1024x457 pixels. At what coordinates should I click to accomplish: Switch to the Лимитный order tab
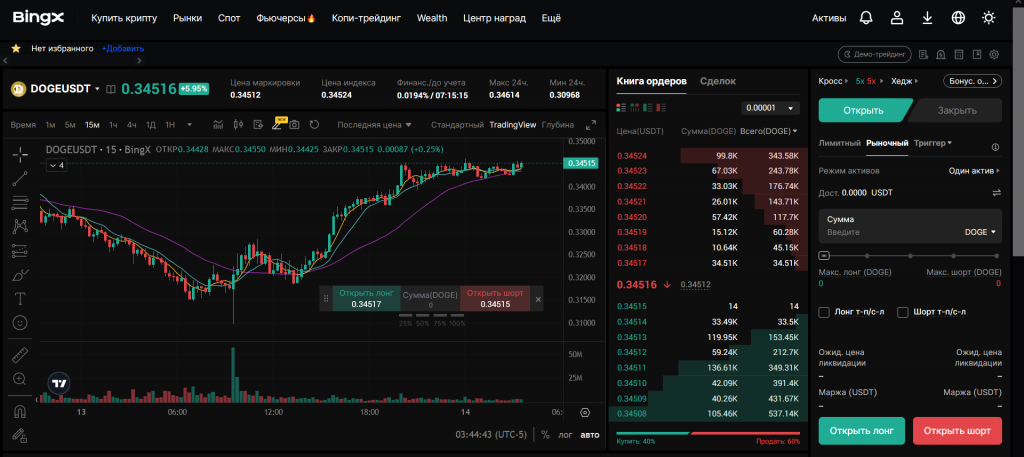(839, 143)
